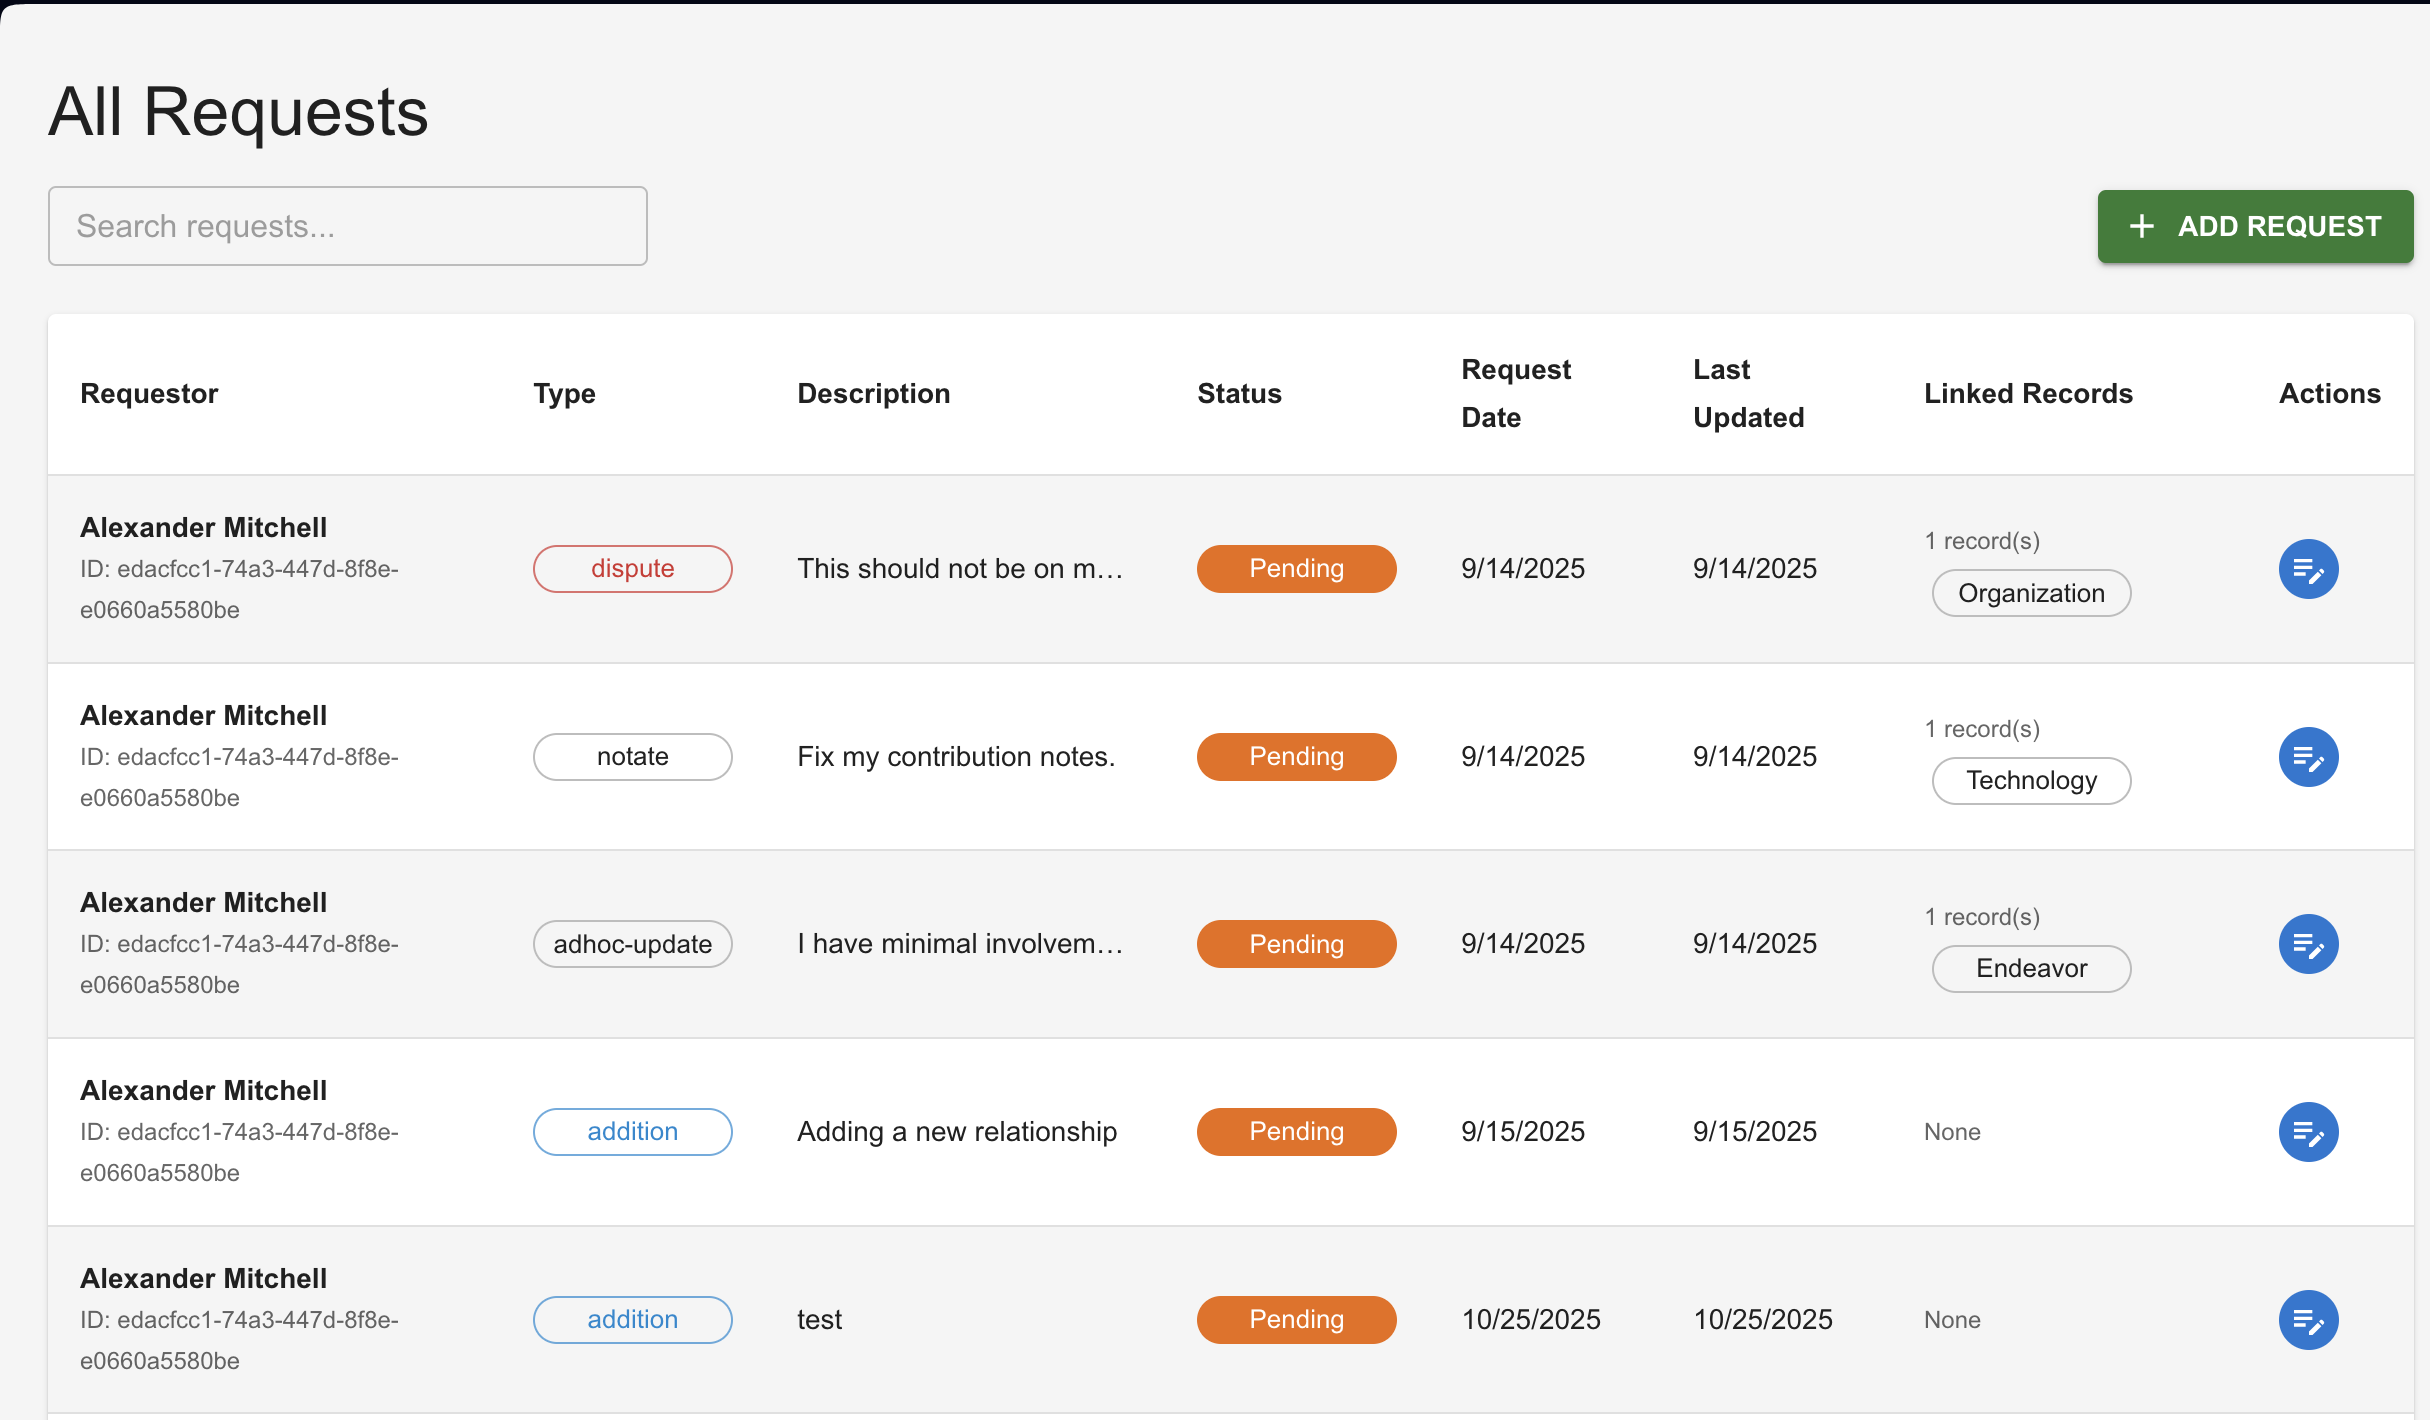Click 'This should not be on m…' description

coord(960,569)
